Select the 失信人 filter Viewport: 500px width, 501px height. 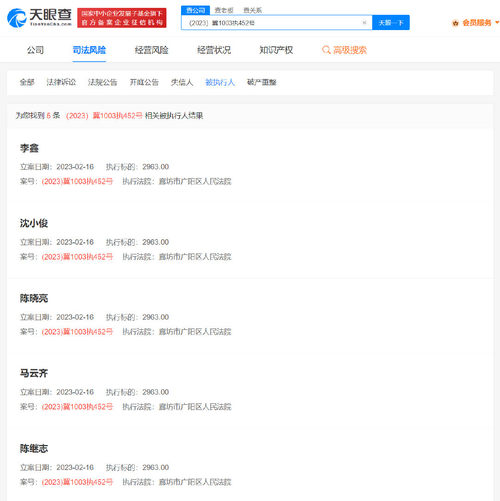[182, 82]
